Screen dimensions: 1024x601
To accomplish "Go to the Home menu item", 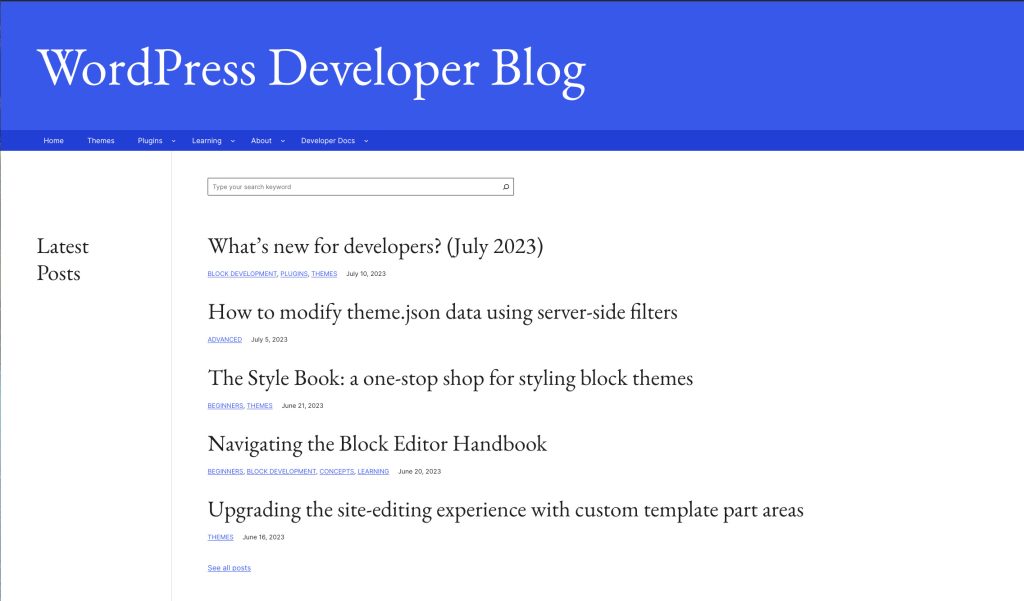I will coord(54,140).
